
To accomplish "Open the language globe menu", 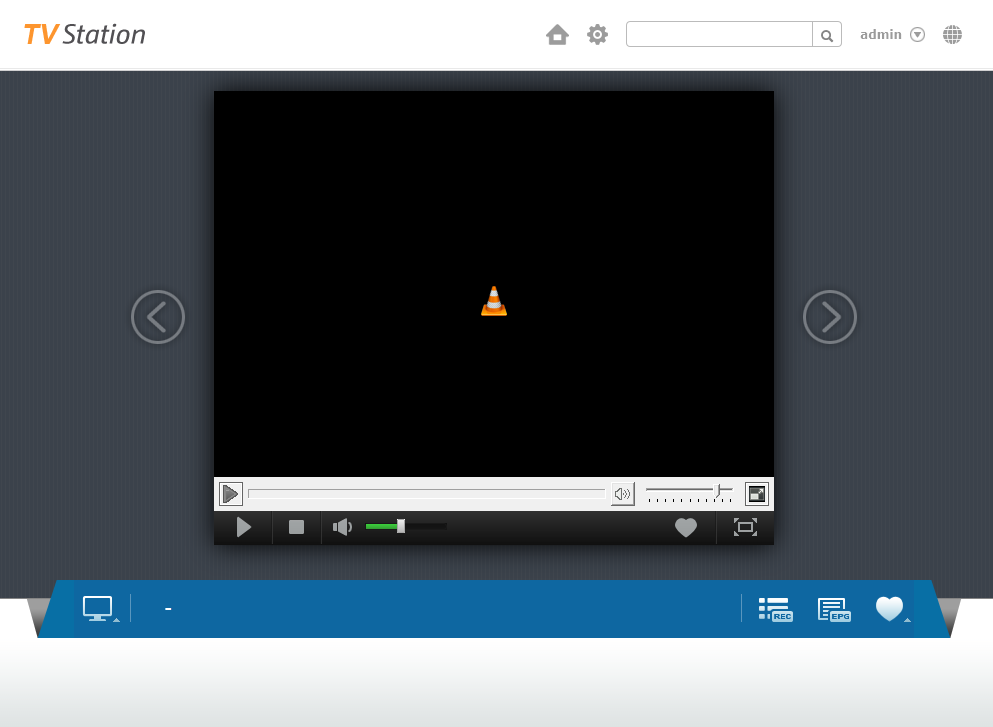I will (x=952, y=34).
